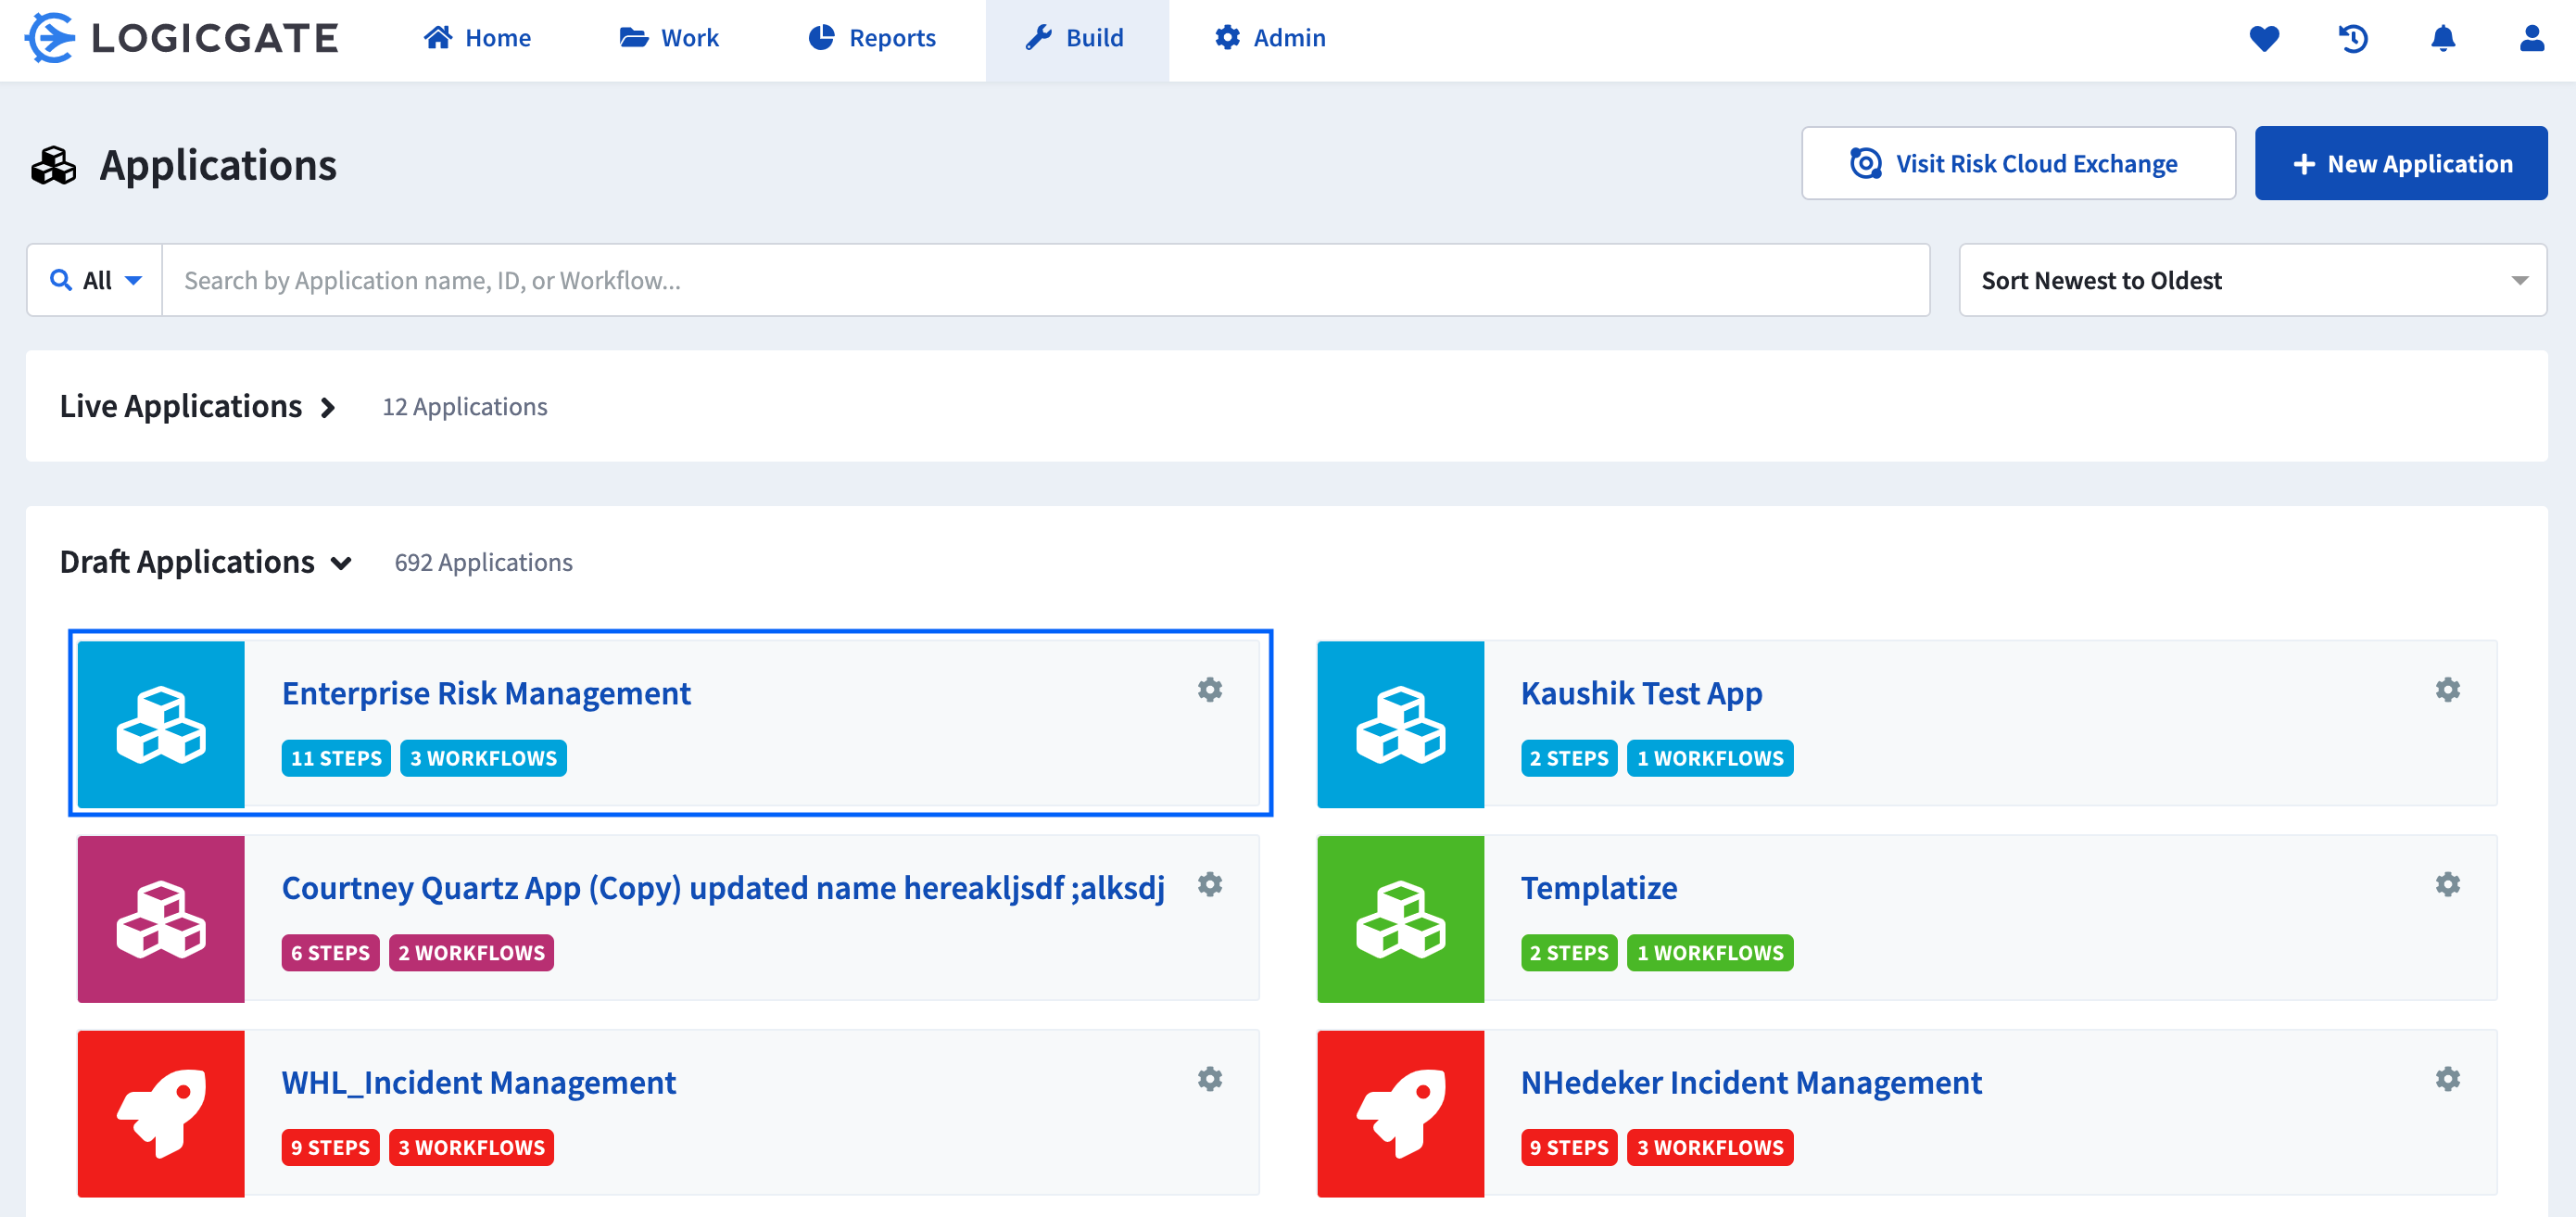Go to the Admin tab

click(x=1270, y=38)
